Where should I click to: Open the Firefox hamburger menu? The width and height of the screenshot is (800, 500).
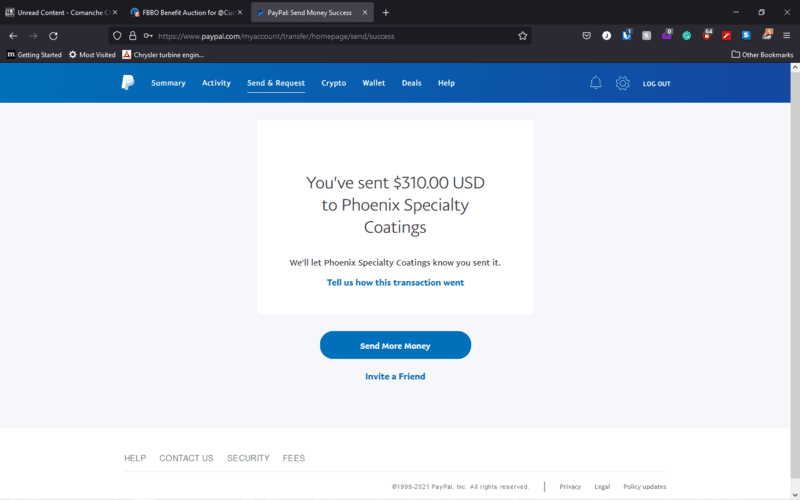(786, 35)
